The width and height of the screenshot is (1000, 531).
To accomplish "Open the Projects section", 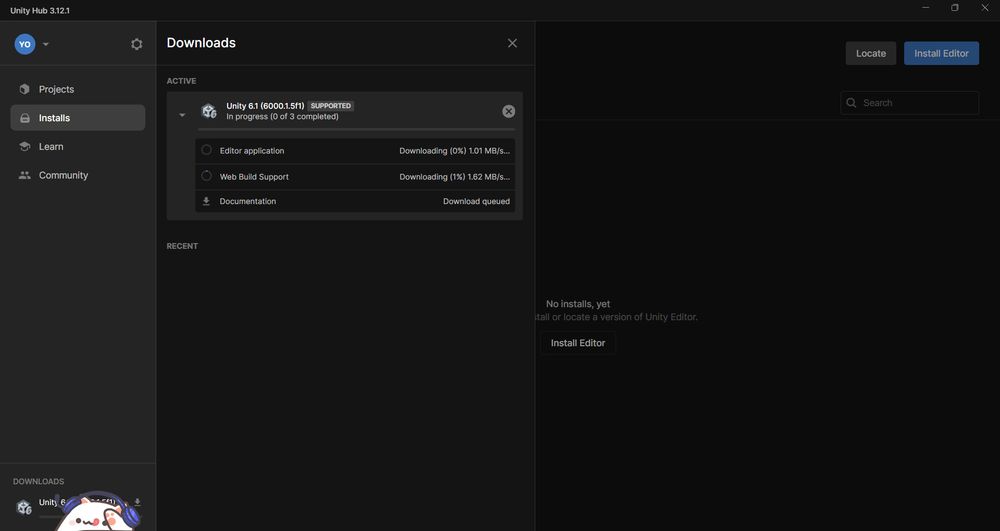I will (77, 89).
